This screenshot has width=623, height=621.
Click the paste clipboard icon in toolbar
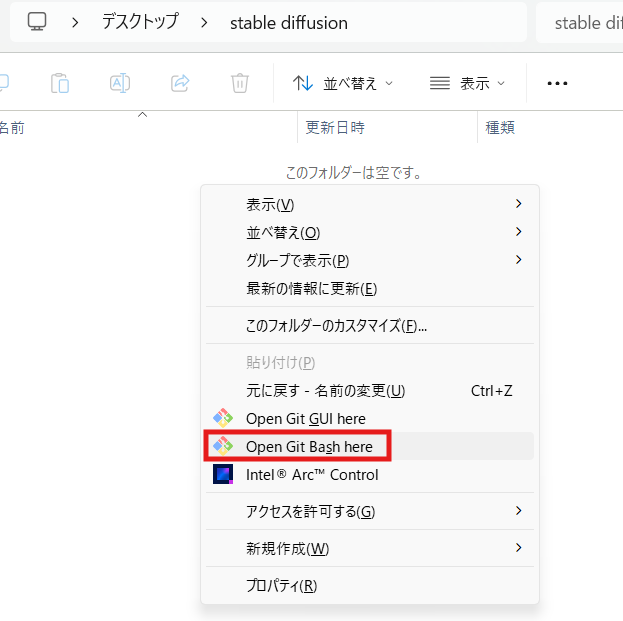60,83
